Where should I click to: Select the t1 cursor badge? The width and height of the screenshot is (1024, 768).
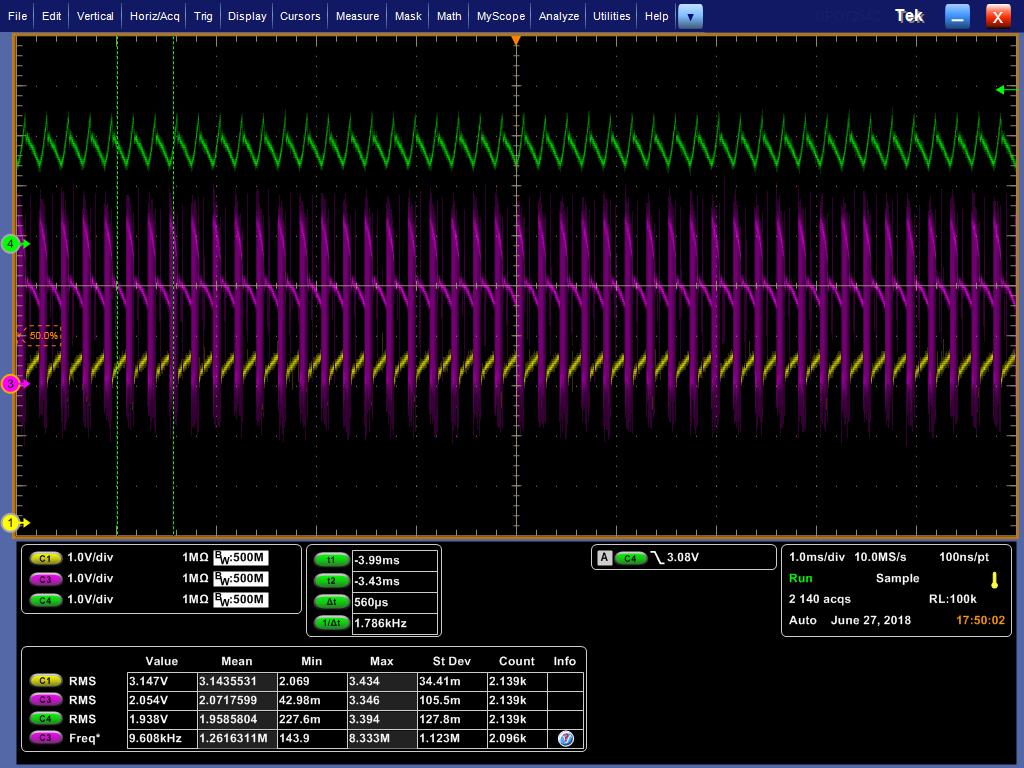coord(331,560)
